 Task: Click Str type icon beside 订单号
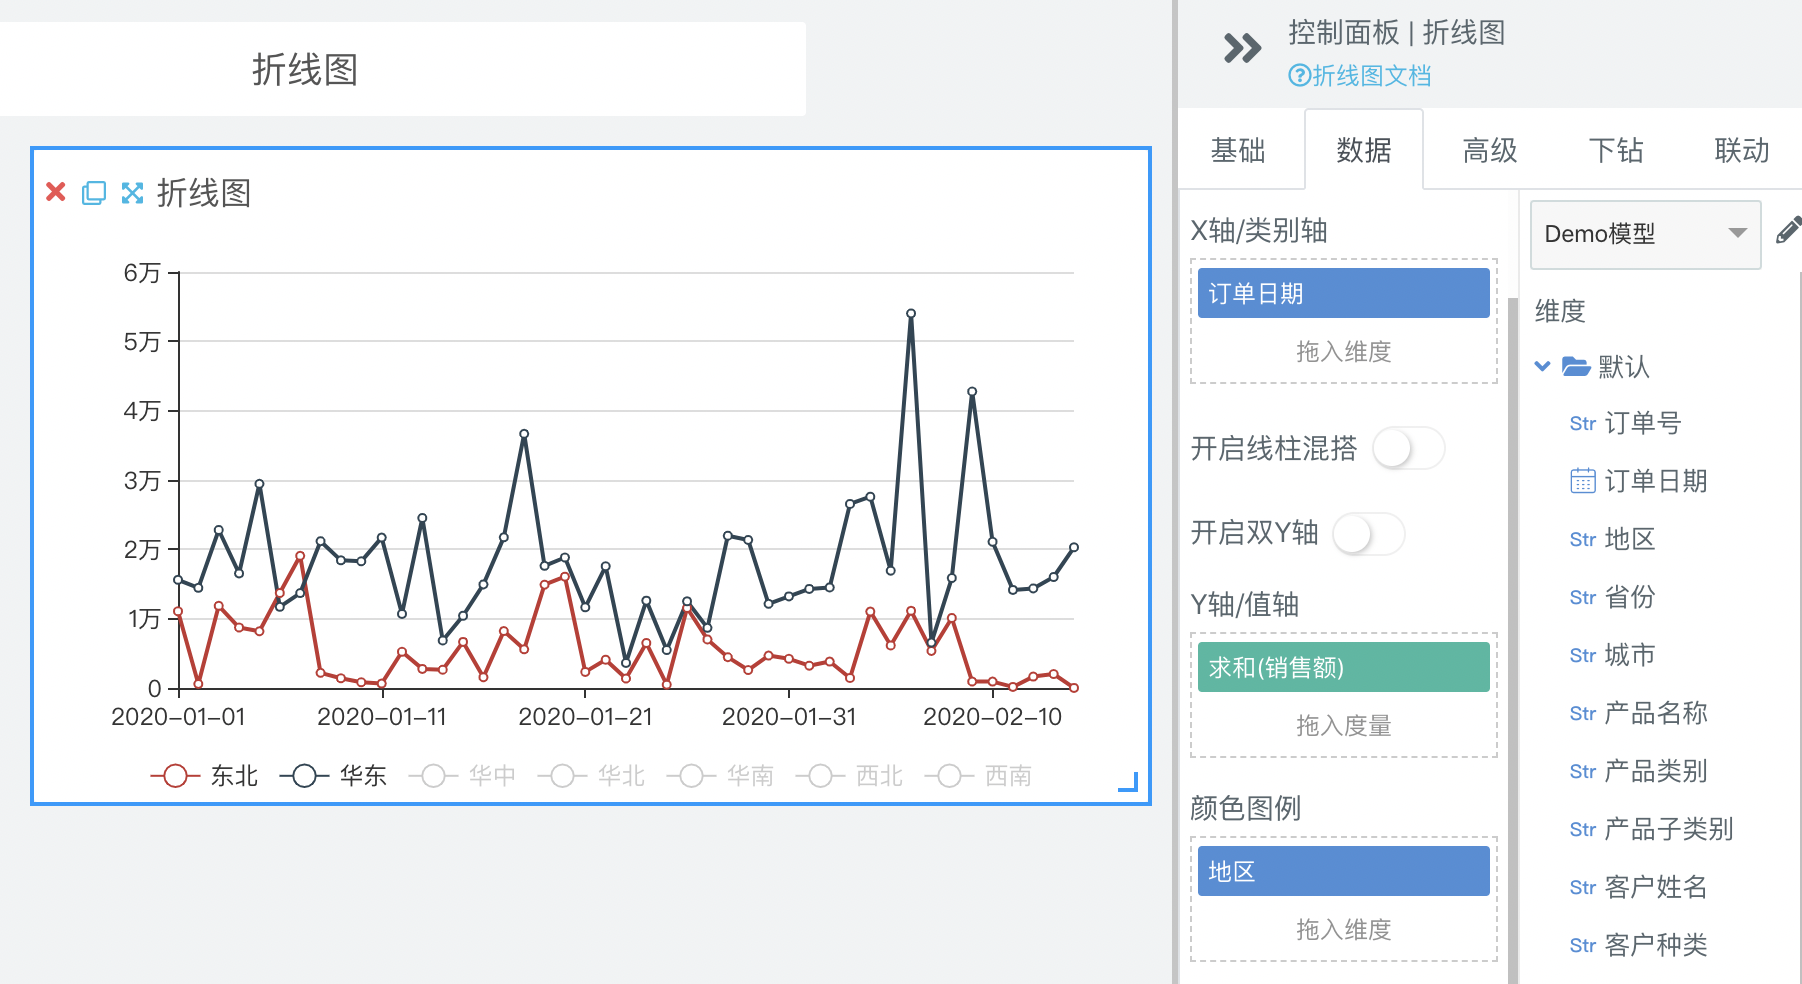point(1583,424)
